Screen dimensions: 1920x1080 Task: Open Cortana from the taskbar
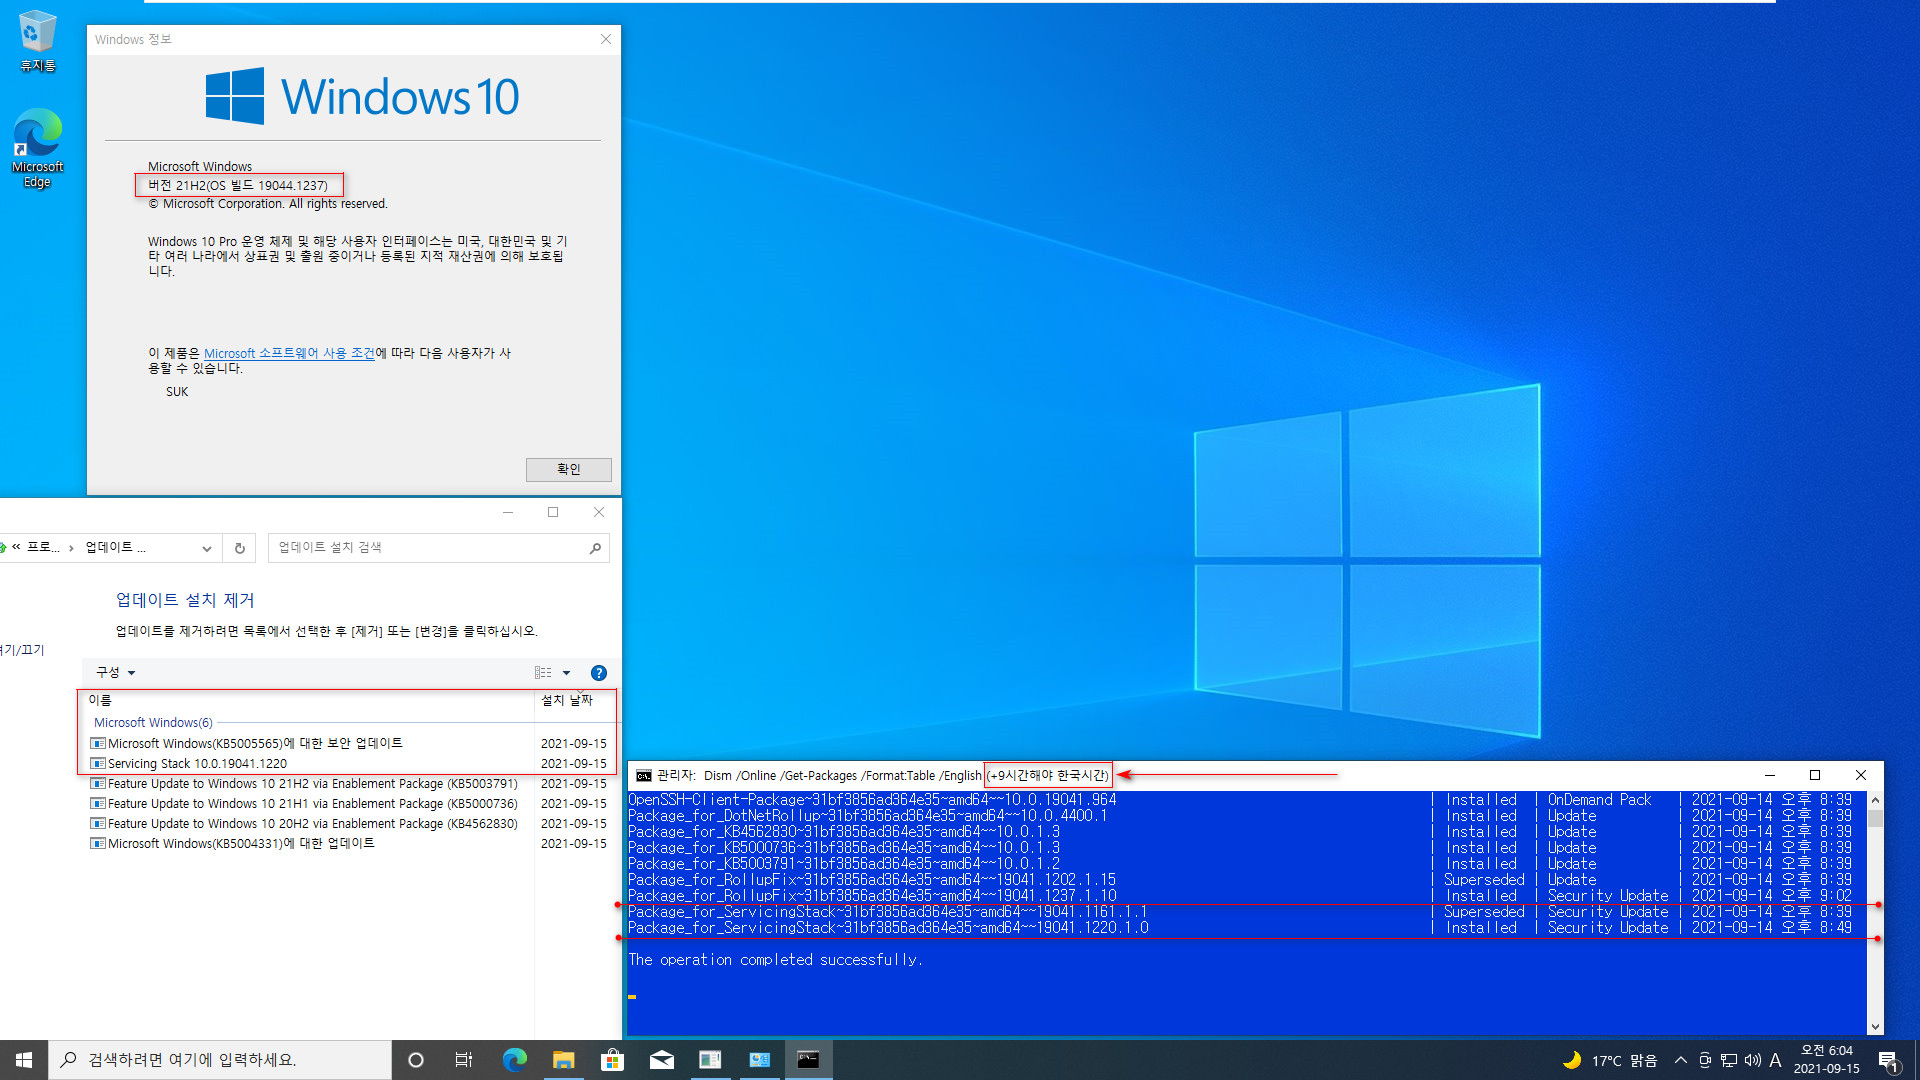pos(416,1059)
